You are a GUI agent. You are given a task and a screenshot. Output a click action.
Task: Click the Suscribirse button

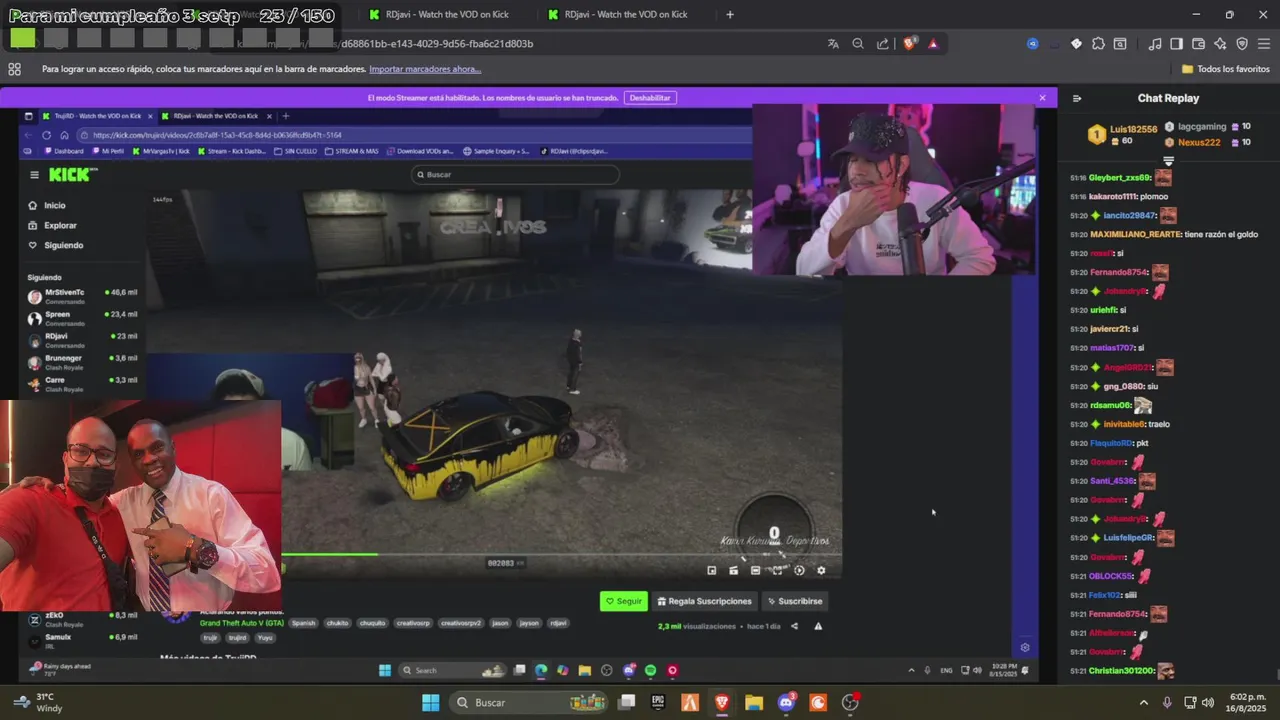click(794, 601)
